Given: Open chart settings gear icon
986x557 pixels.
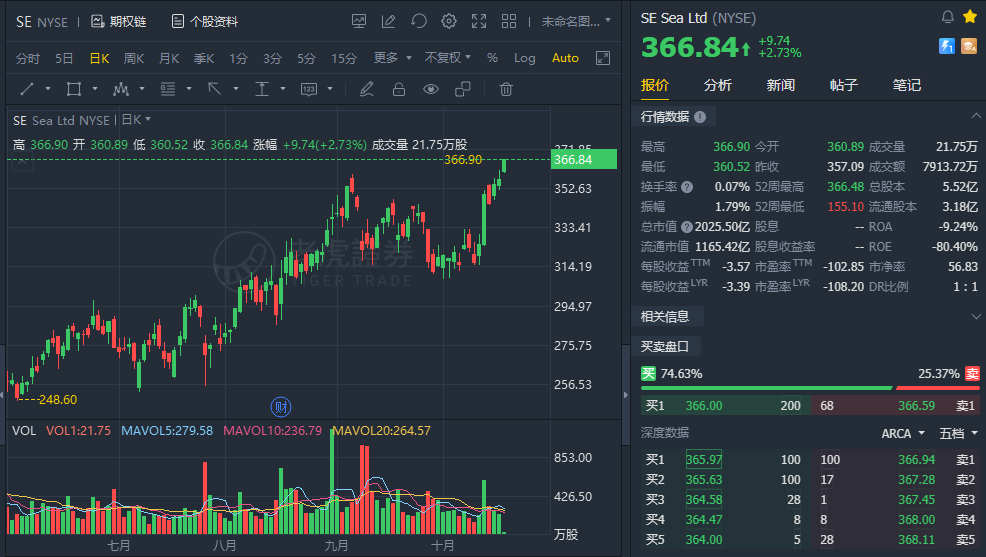Looking at the screenshot, I should pyautogui.click(x=449, y=21).
